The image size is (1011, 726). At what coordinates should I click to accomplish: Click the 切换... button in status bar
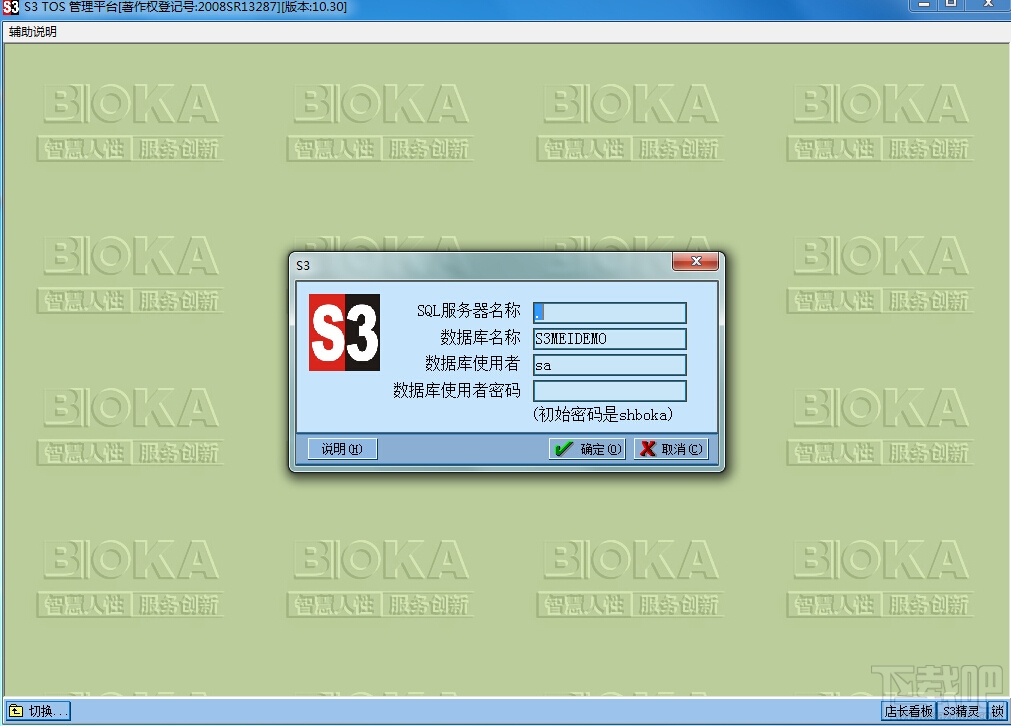pos(37,711)
